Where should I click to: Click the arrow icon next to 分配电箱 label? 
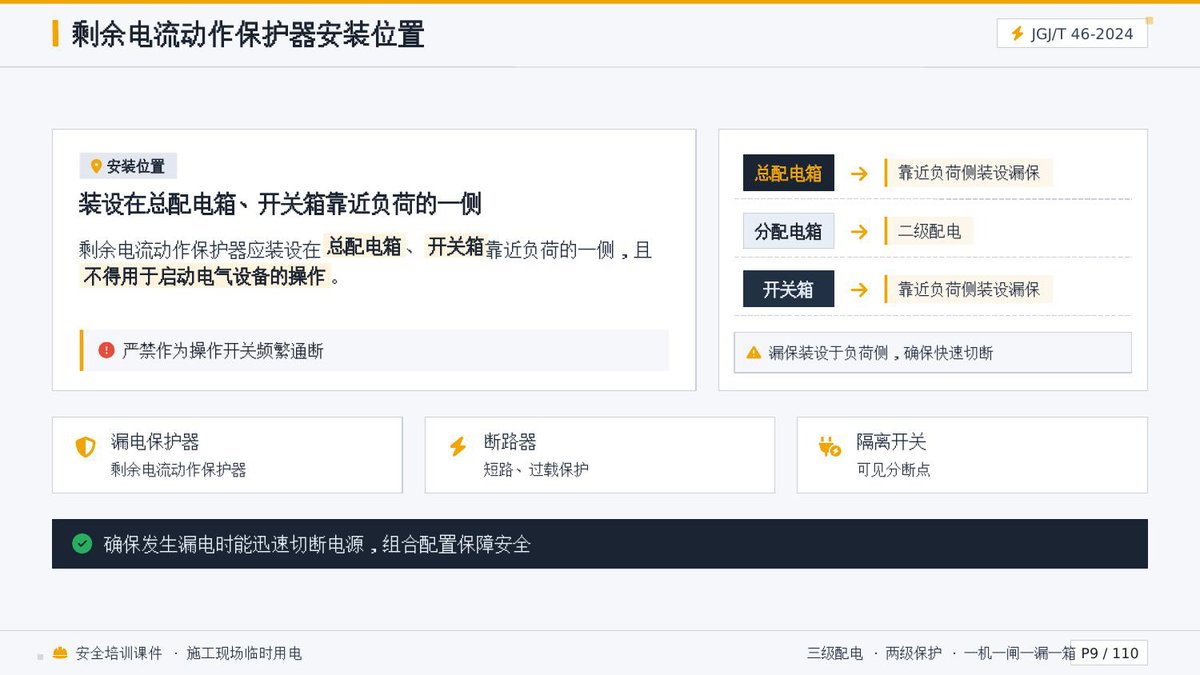[x=859, y=232]
